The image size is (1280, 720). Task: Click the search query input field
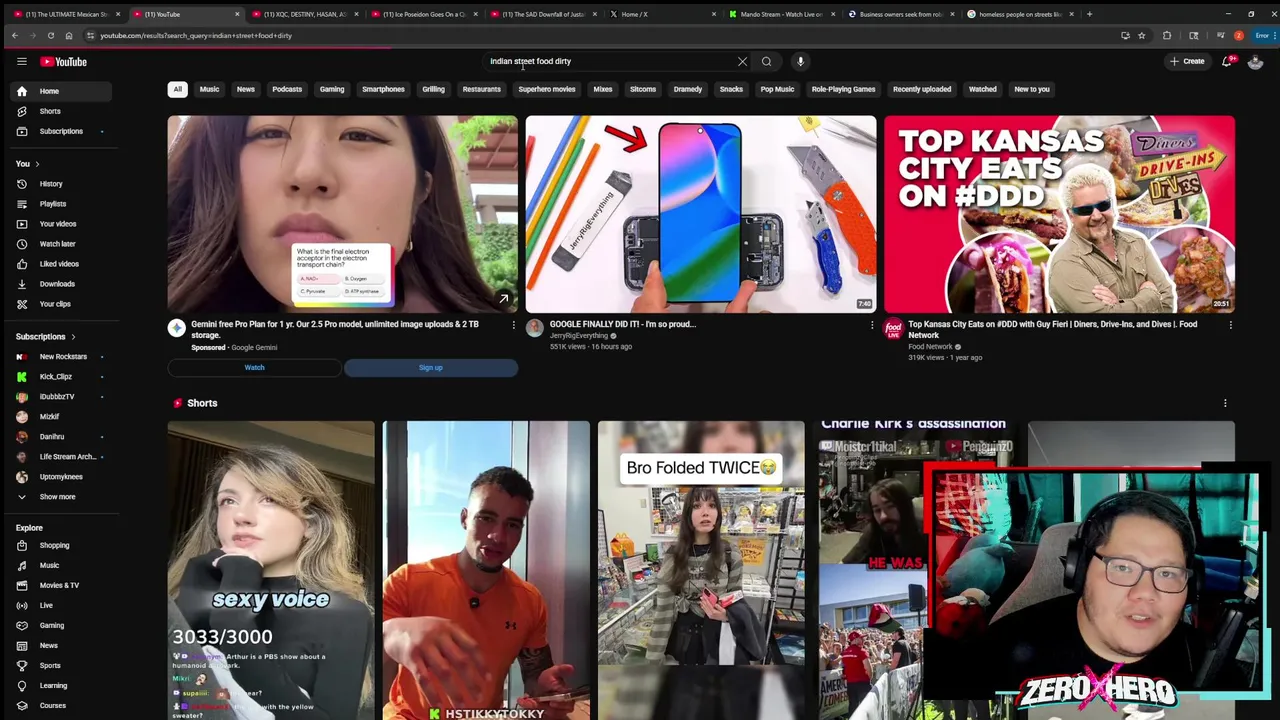pos(610,61)
